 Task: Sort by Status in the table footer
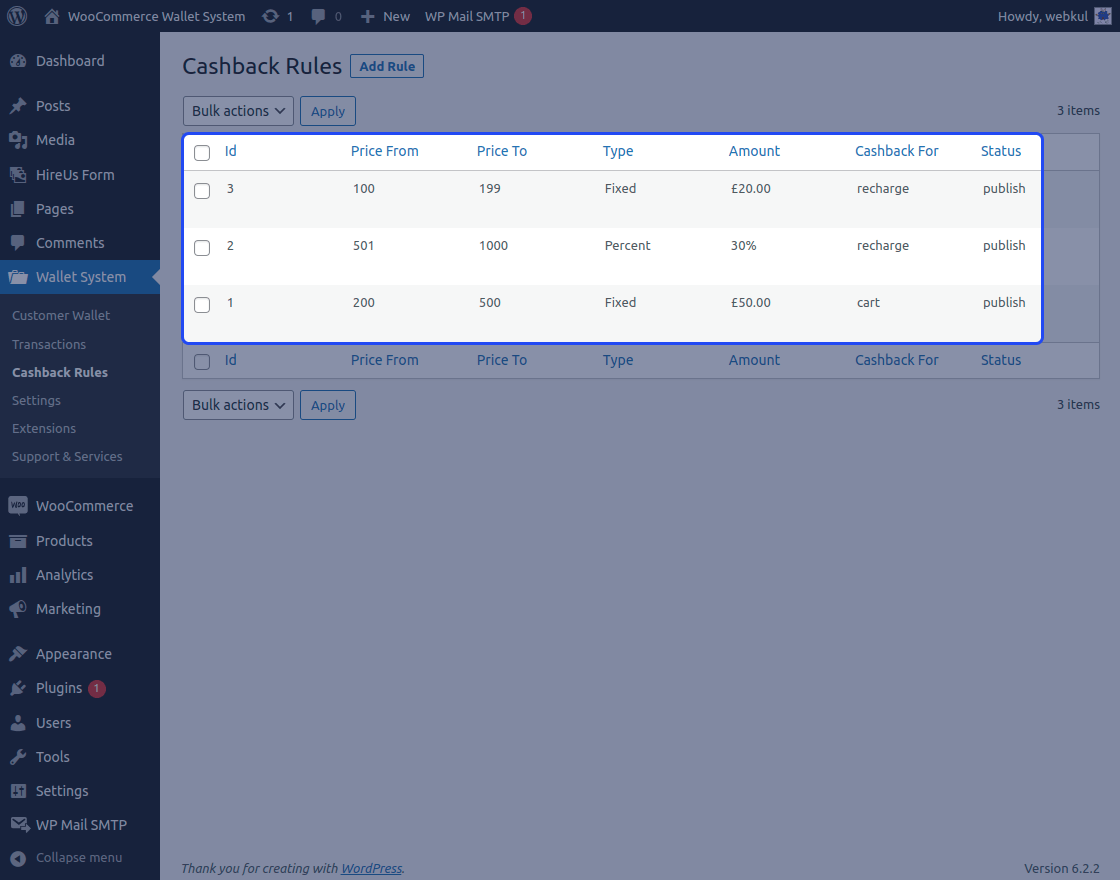tap(1001, 360)
